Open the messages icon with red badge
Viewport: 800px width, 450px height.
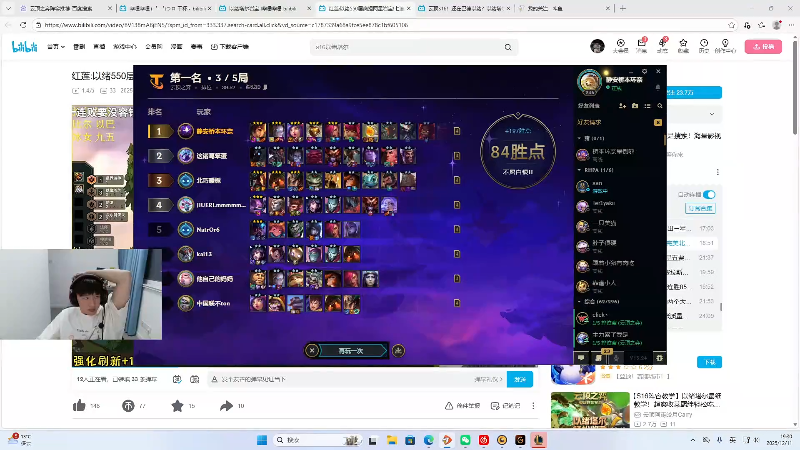coord(642,45)
